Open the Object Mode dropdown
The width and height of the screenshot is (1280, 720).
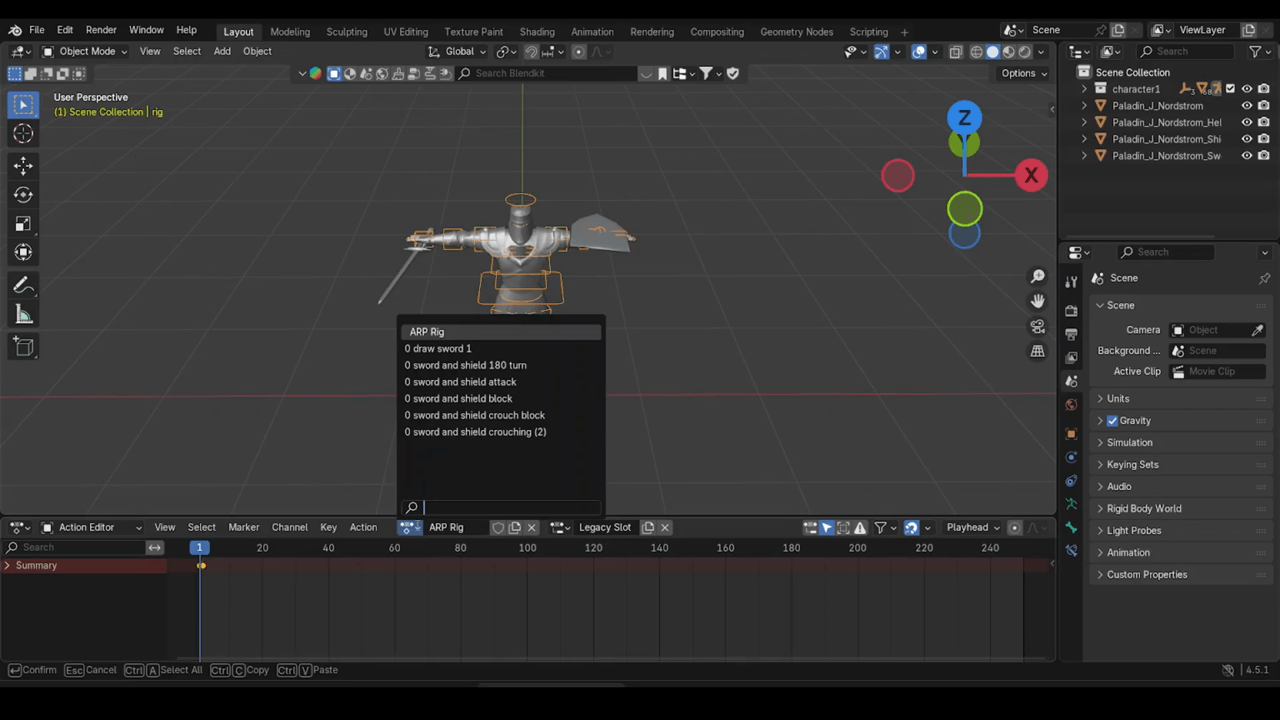[85, 51]
